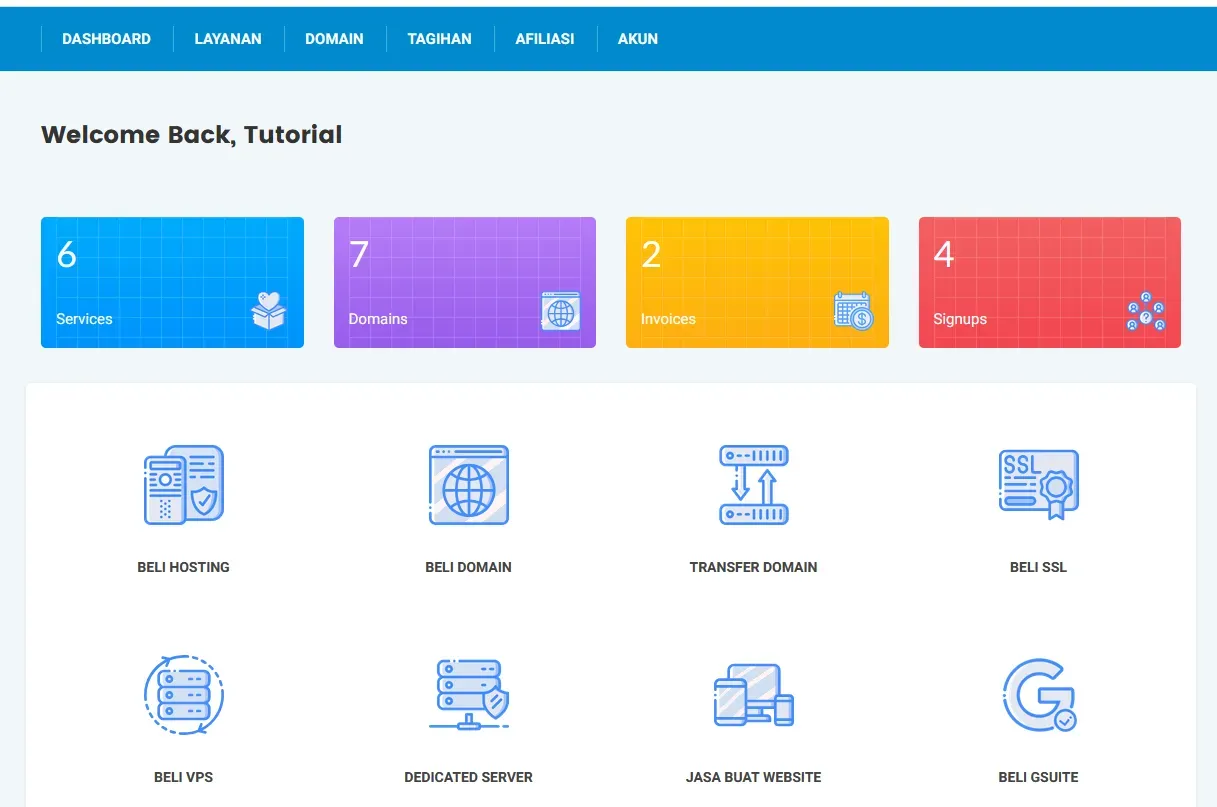Open the Afiliasi menu

point(545,39)
